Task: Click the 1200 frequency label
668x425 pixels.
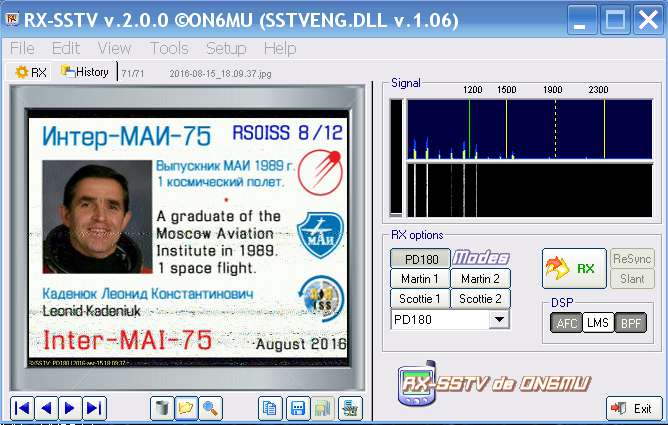Action: click(472, 90)
